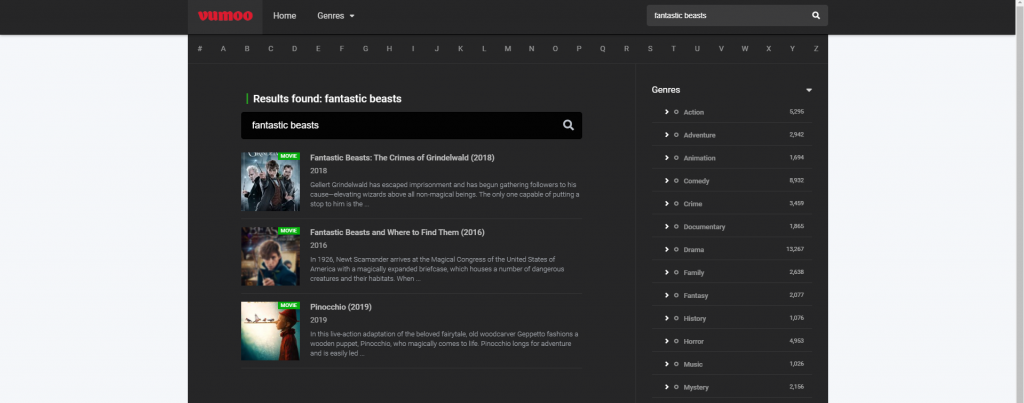Click the chevron arrow beside Drama
The width and height of the screenshot is (1024, 403).
[667, 249]
